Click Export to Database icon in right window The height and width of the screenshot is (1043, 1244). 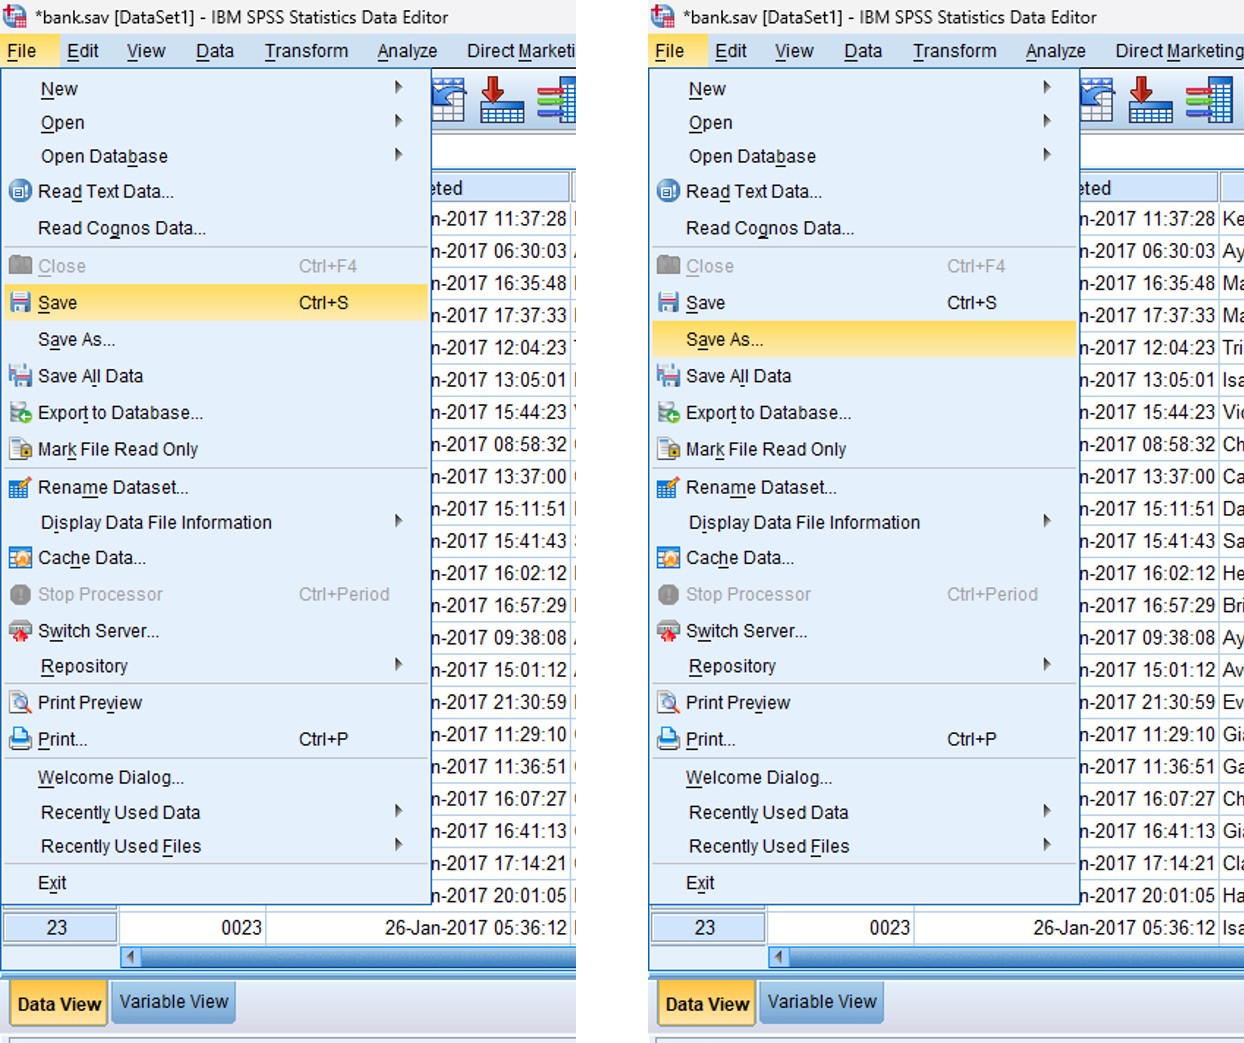(x=668, y=413)
